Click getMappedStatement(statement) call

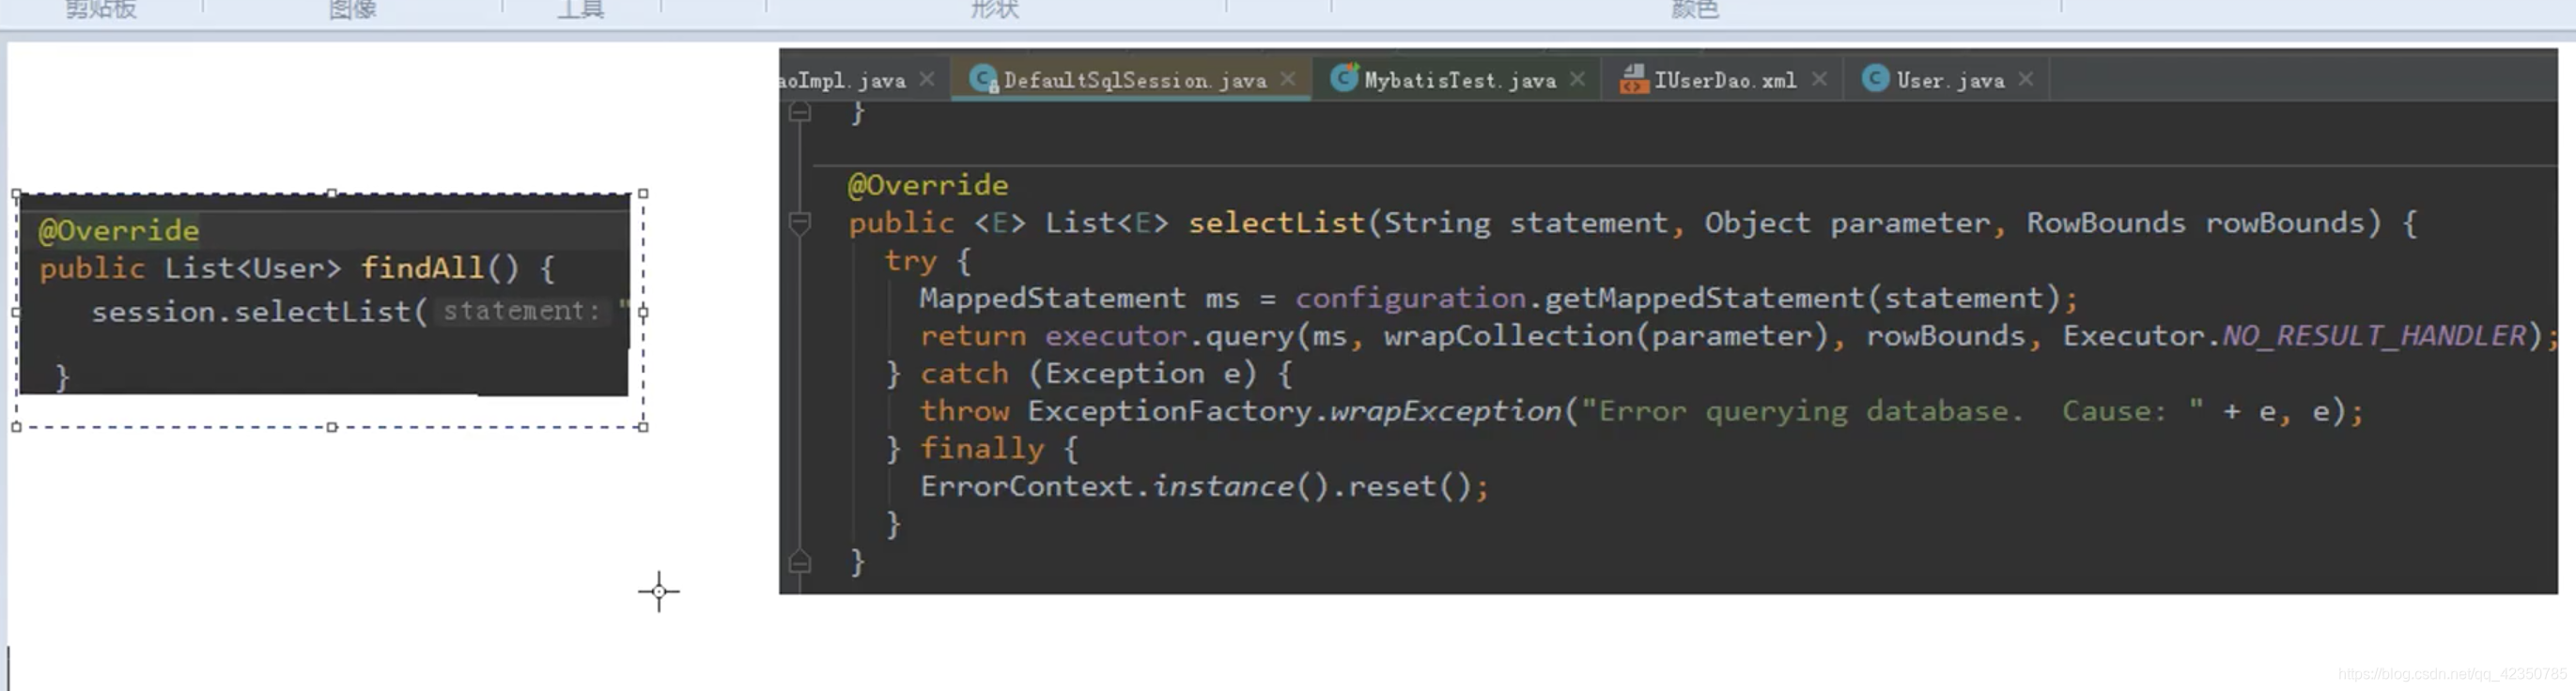1802,298
